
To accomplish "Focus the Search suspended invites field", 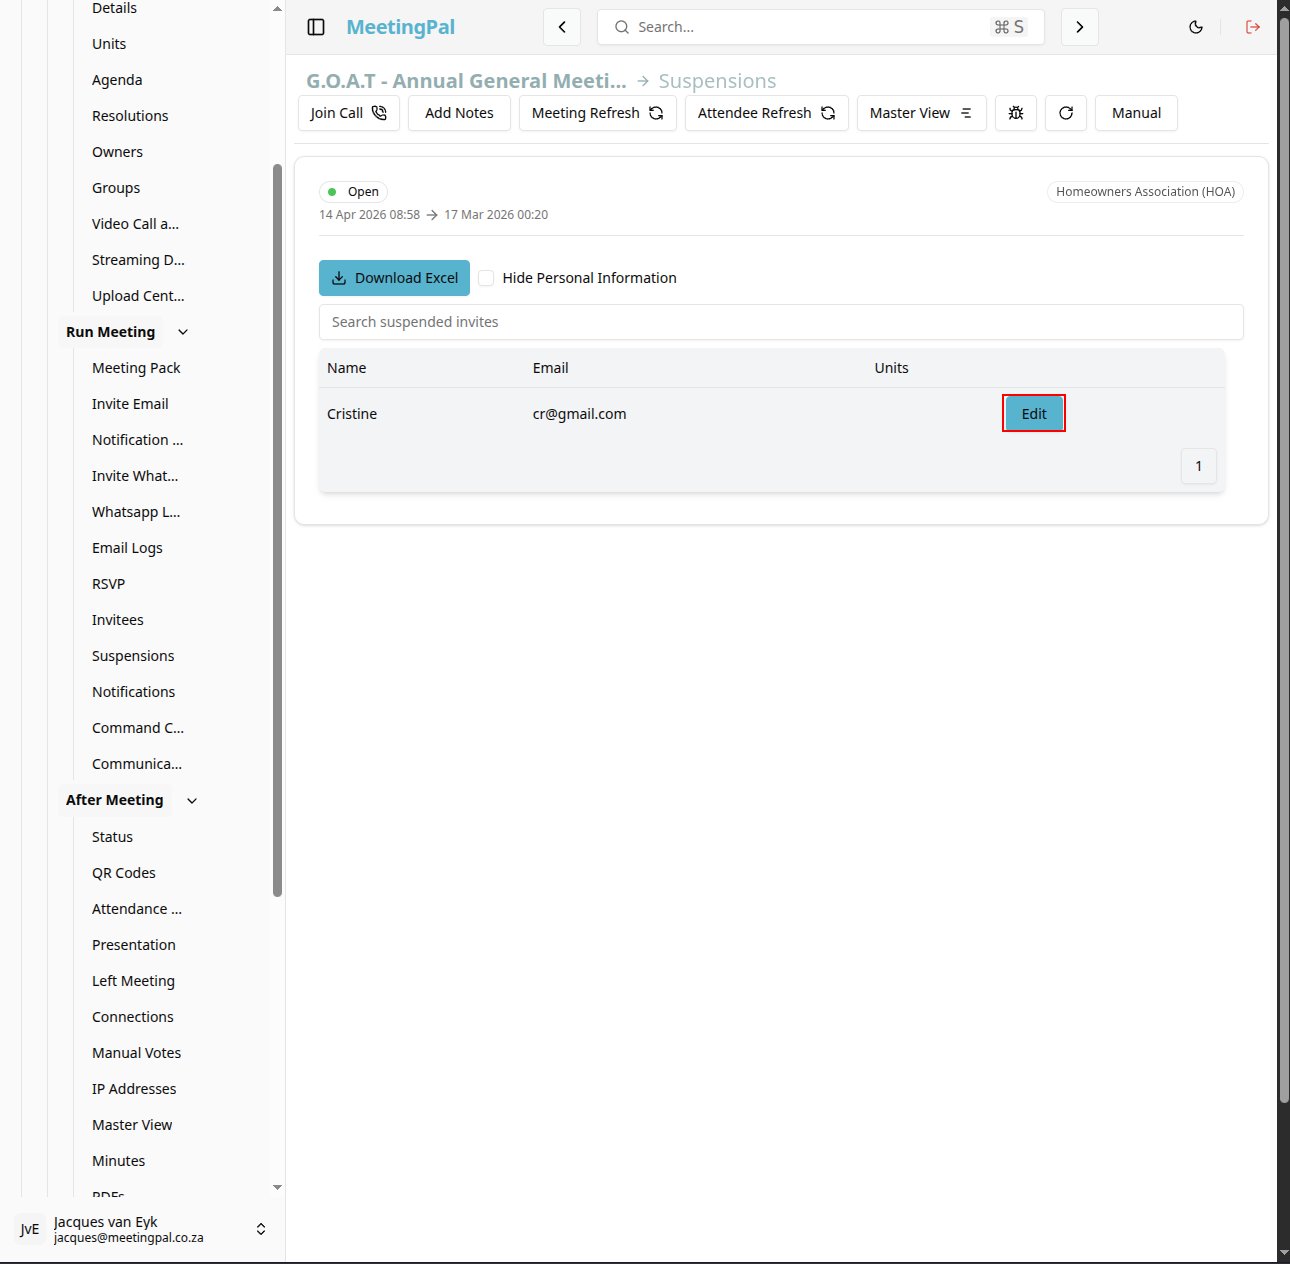I will pyautogui.click(x=781, y=322).
